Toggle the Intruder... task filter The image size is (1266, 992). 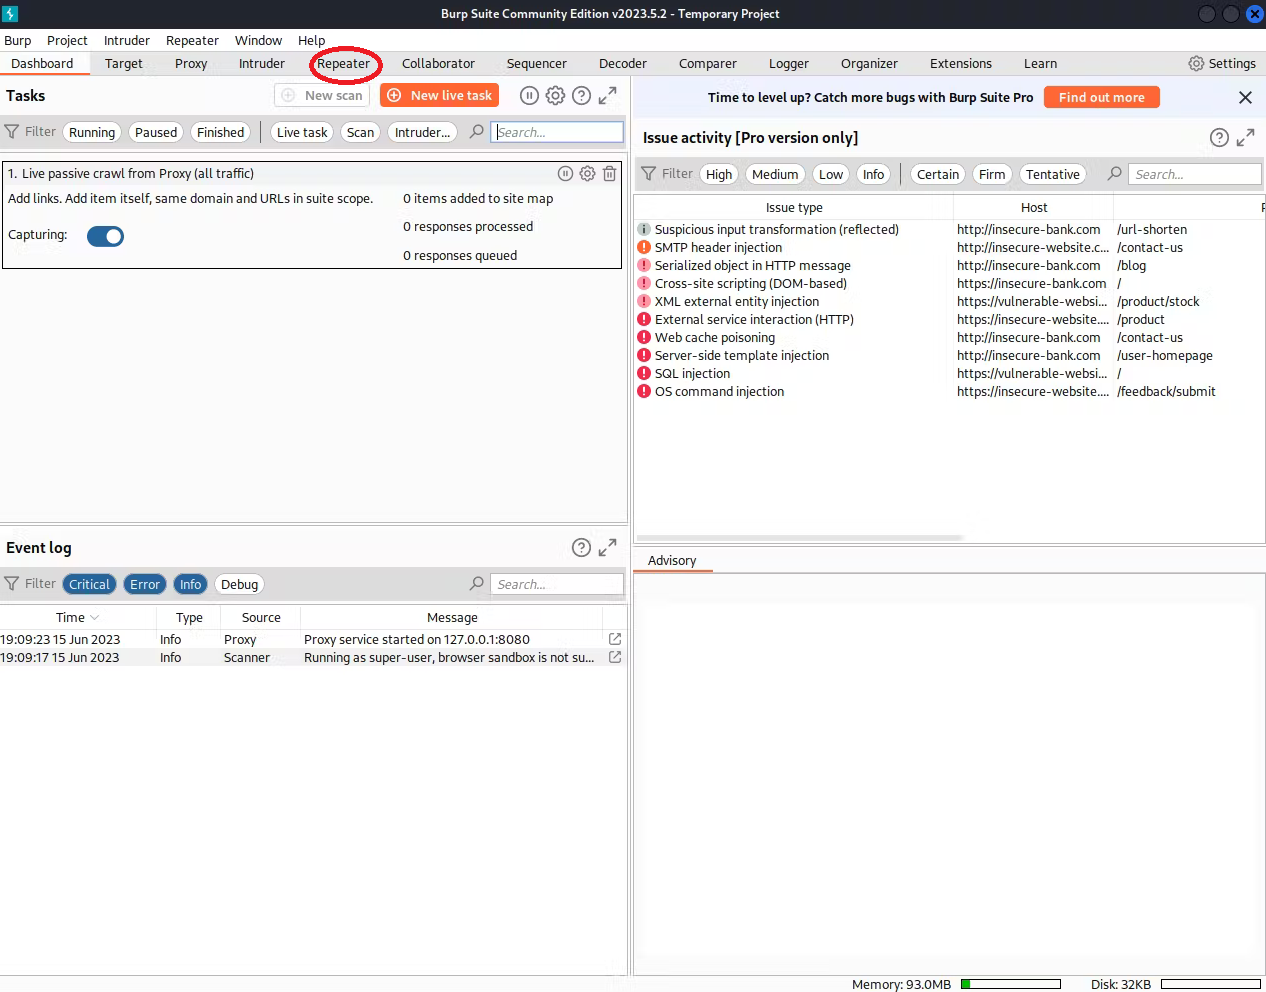click(422, 132)
